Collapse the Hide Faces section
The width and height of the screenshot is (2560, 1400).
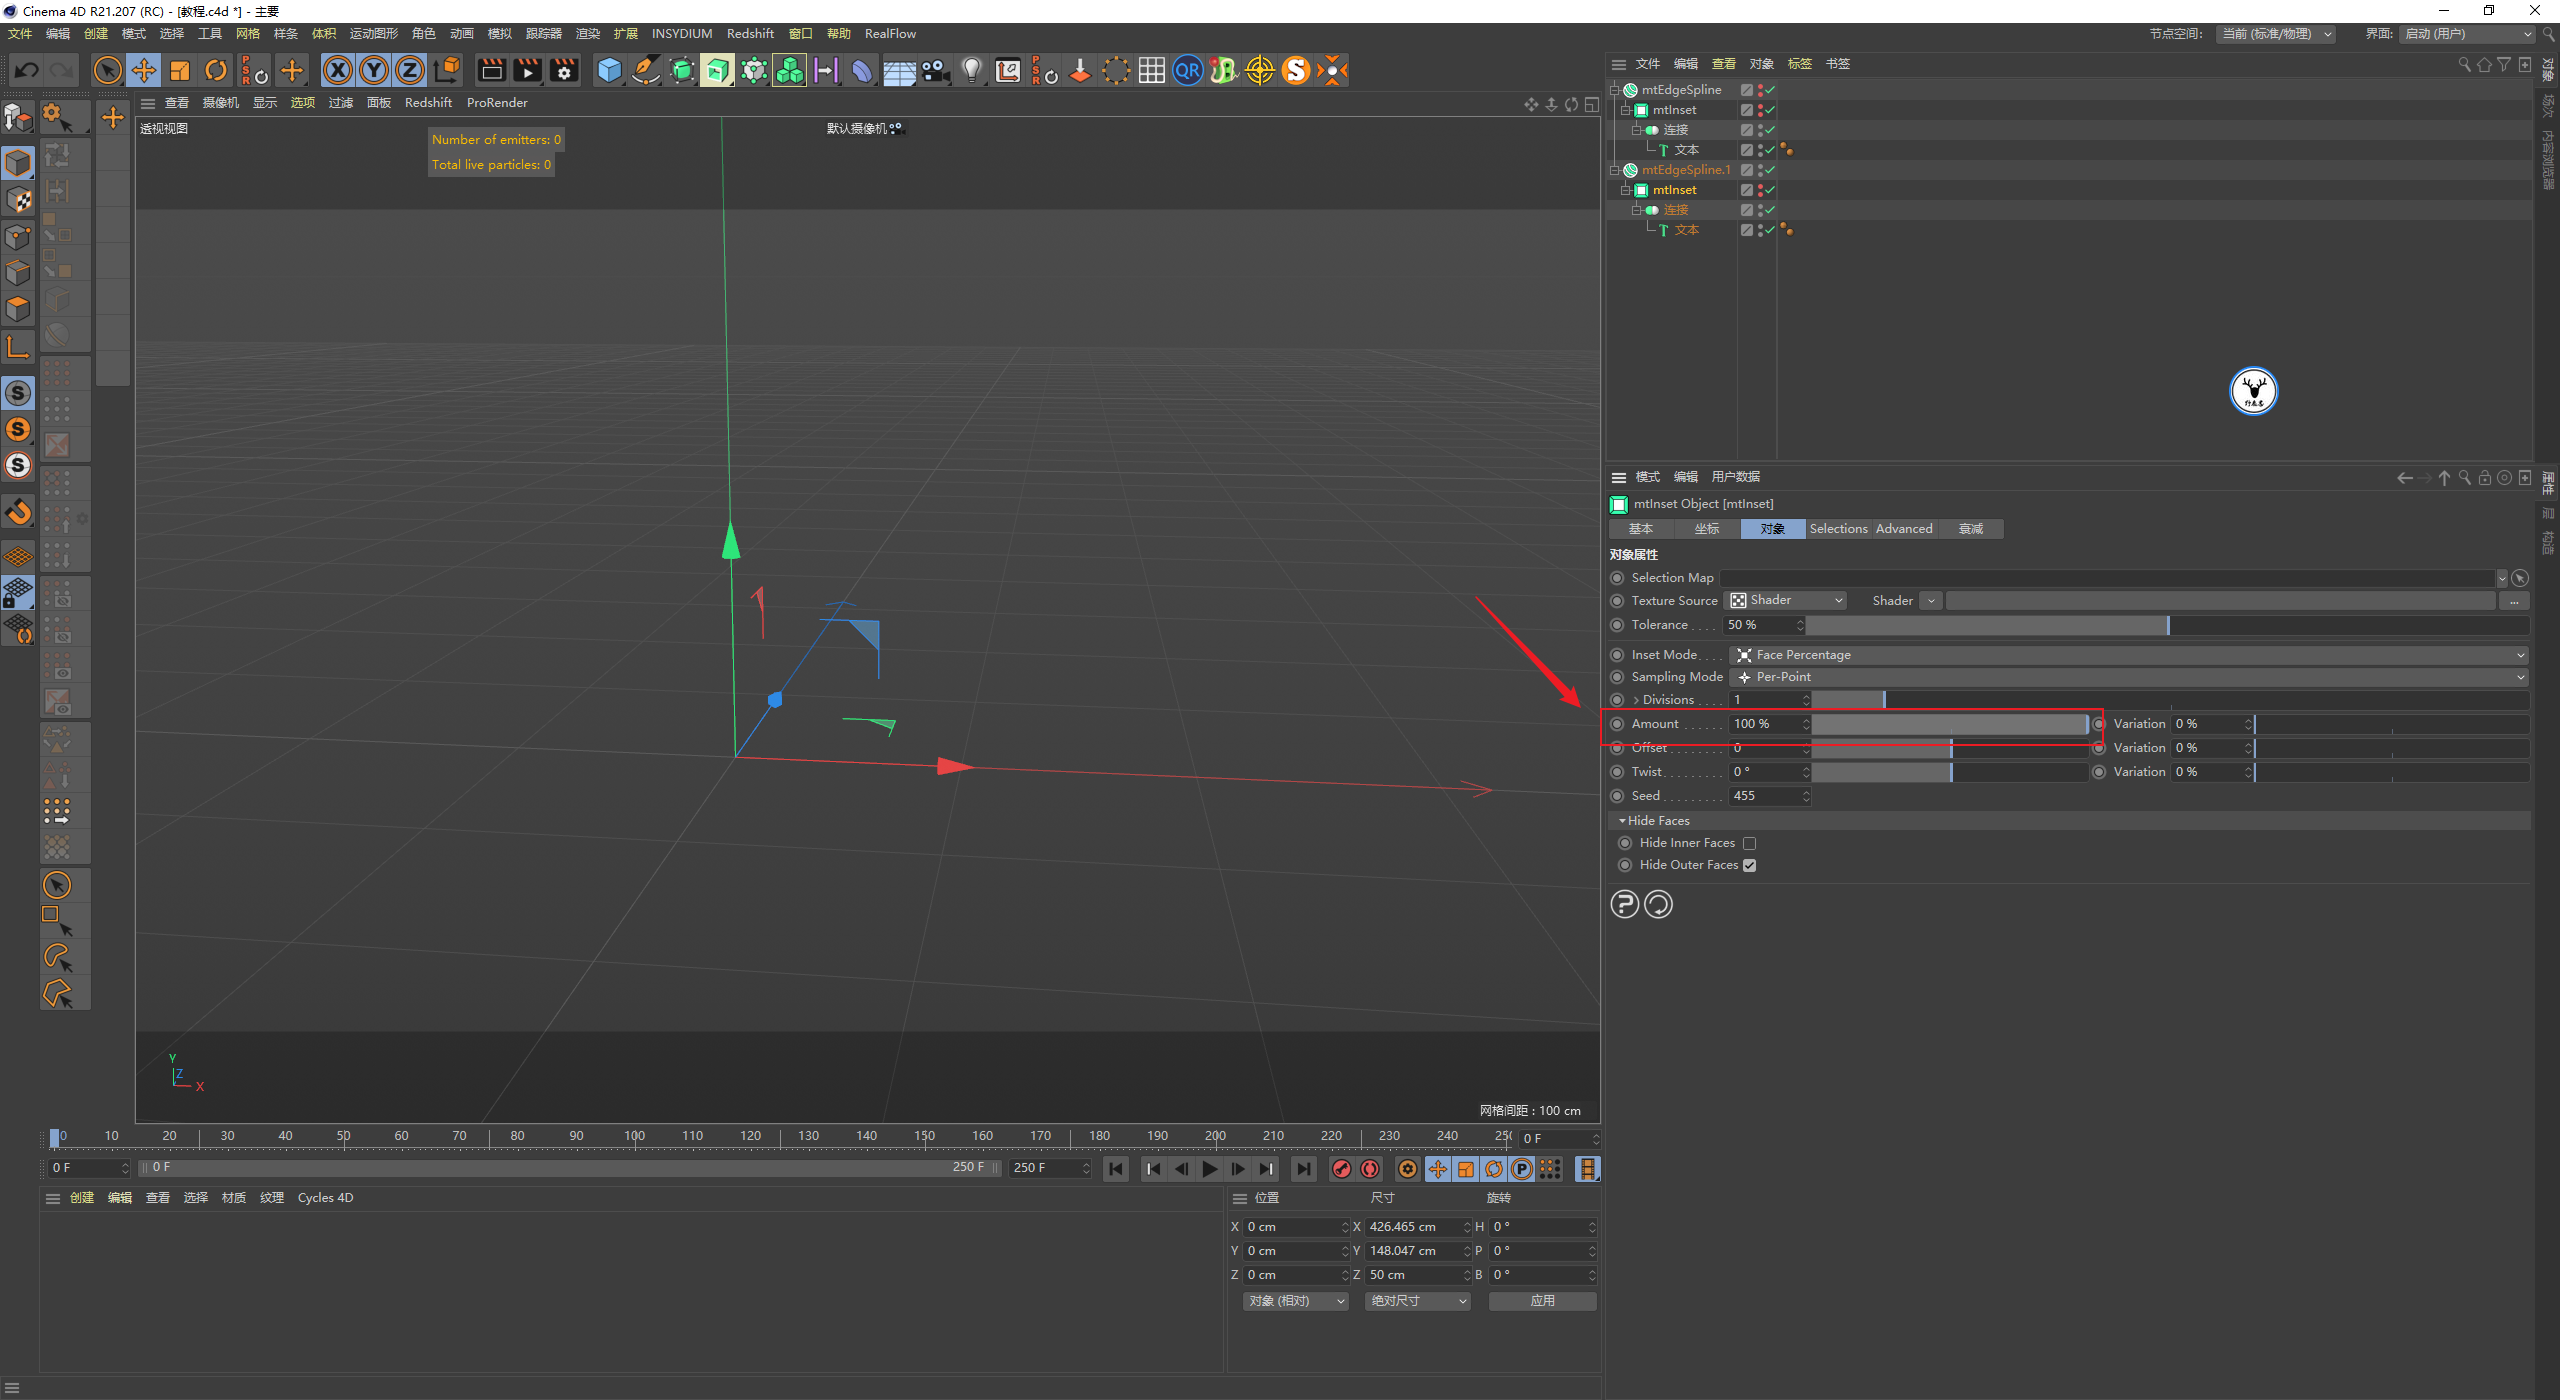1622,821
